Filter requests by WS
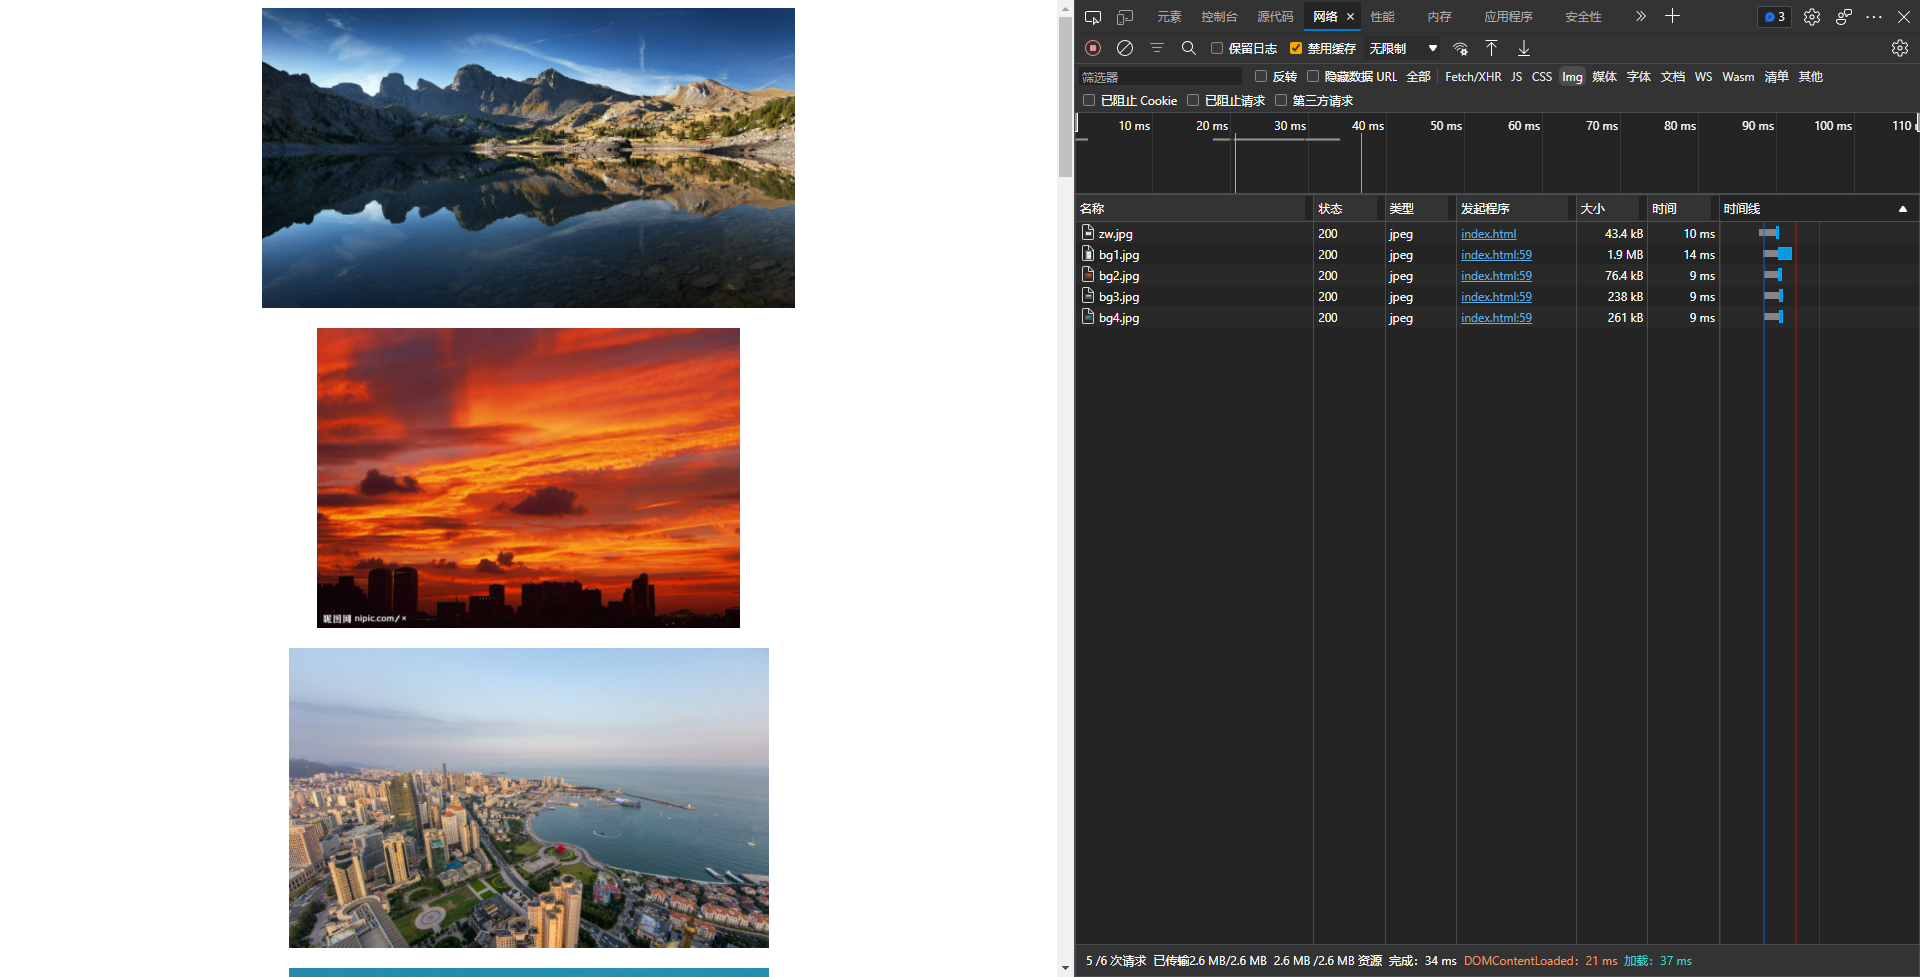Viewport: 1920px width, 977px height. coord(1703,77)
